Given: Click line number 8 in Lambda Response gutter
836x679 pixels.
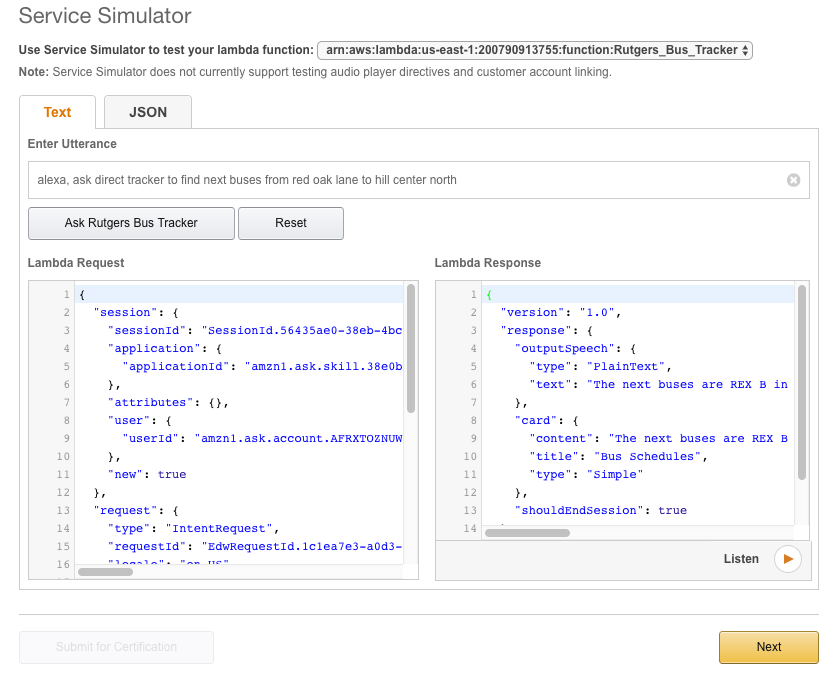Looking at the screenshot, I should [x=473, y=421].
